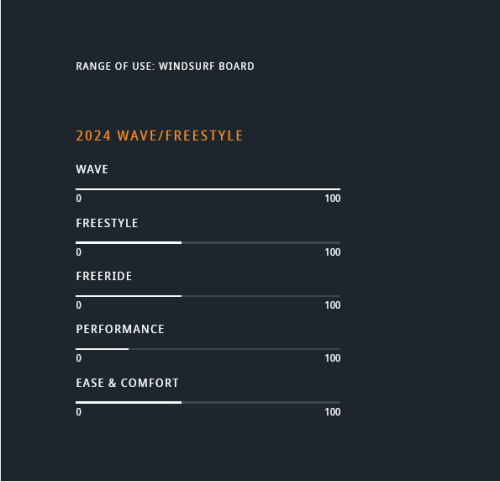Viewport: 500px width, 482px height.
Task: Click the 0 mark under Ease & Comfort bar
Action: (79, 412)
